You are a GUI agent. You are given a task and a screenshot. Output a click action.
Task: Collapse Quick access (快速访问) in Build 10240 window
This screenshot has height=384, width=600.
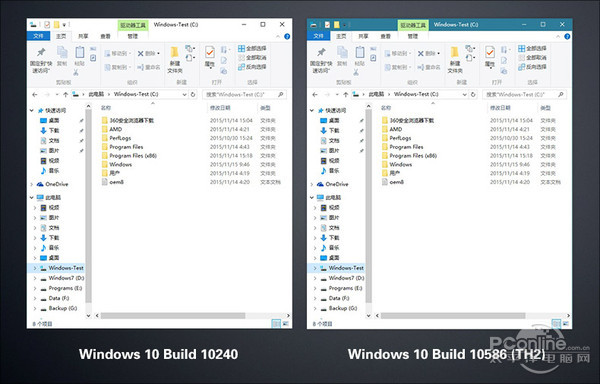(x=32, y=111)
